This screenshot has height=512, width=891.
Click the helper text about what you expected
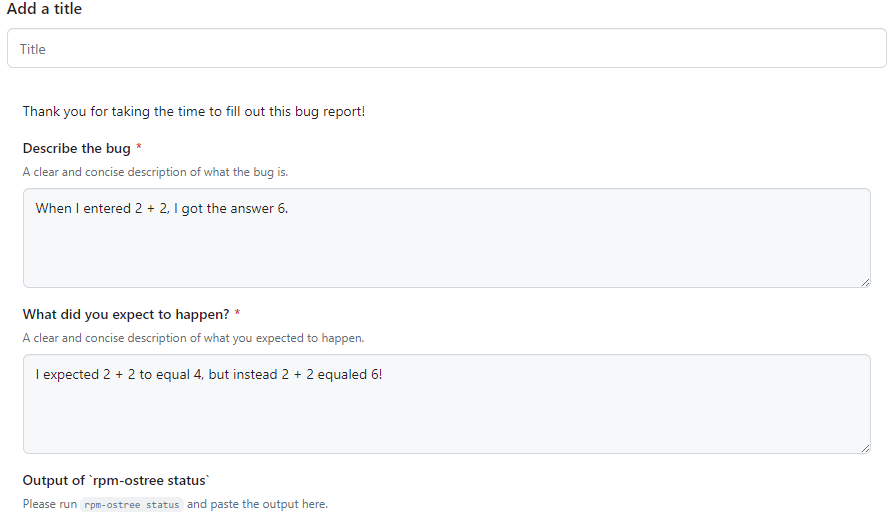click(x=193, y=338)
